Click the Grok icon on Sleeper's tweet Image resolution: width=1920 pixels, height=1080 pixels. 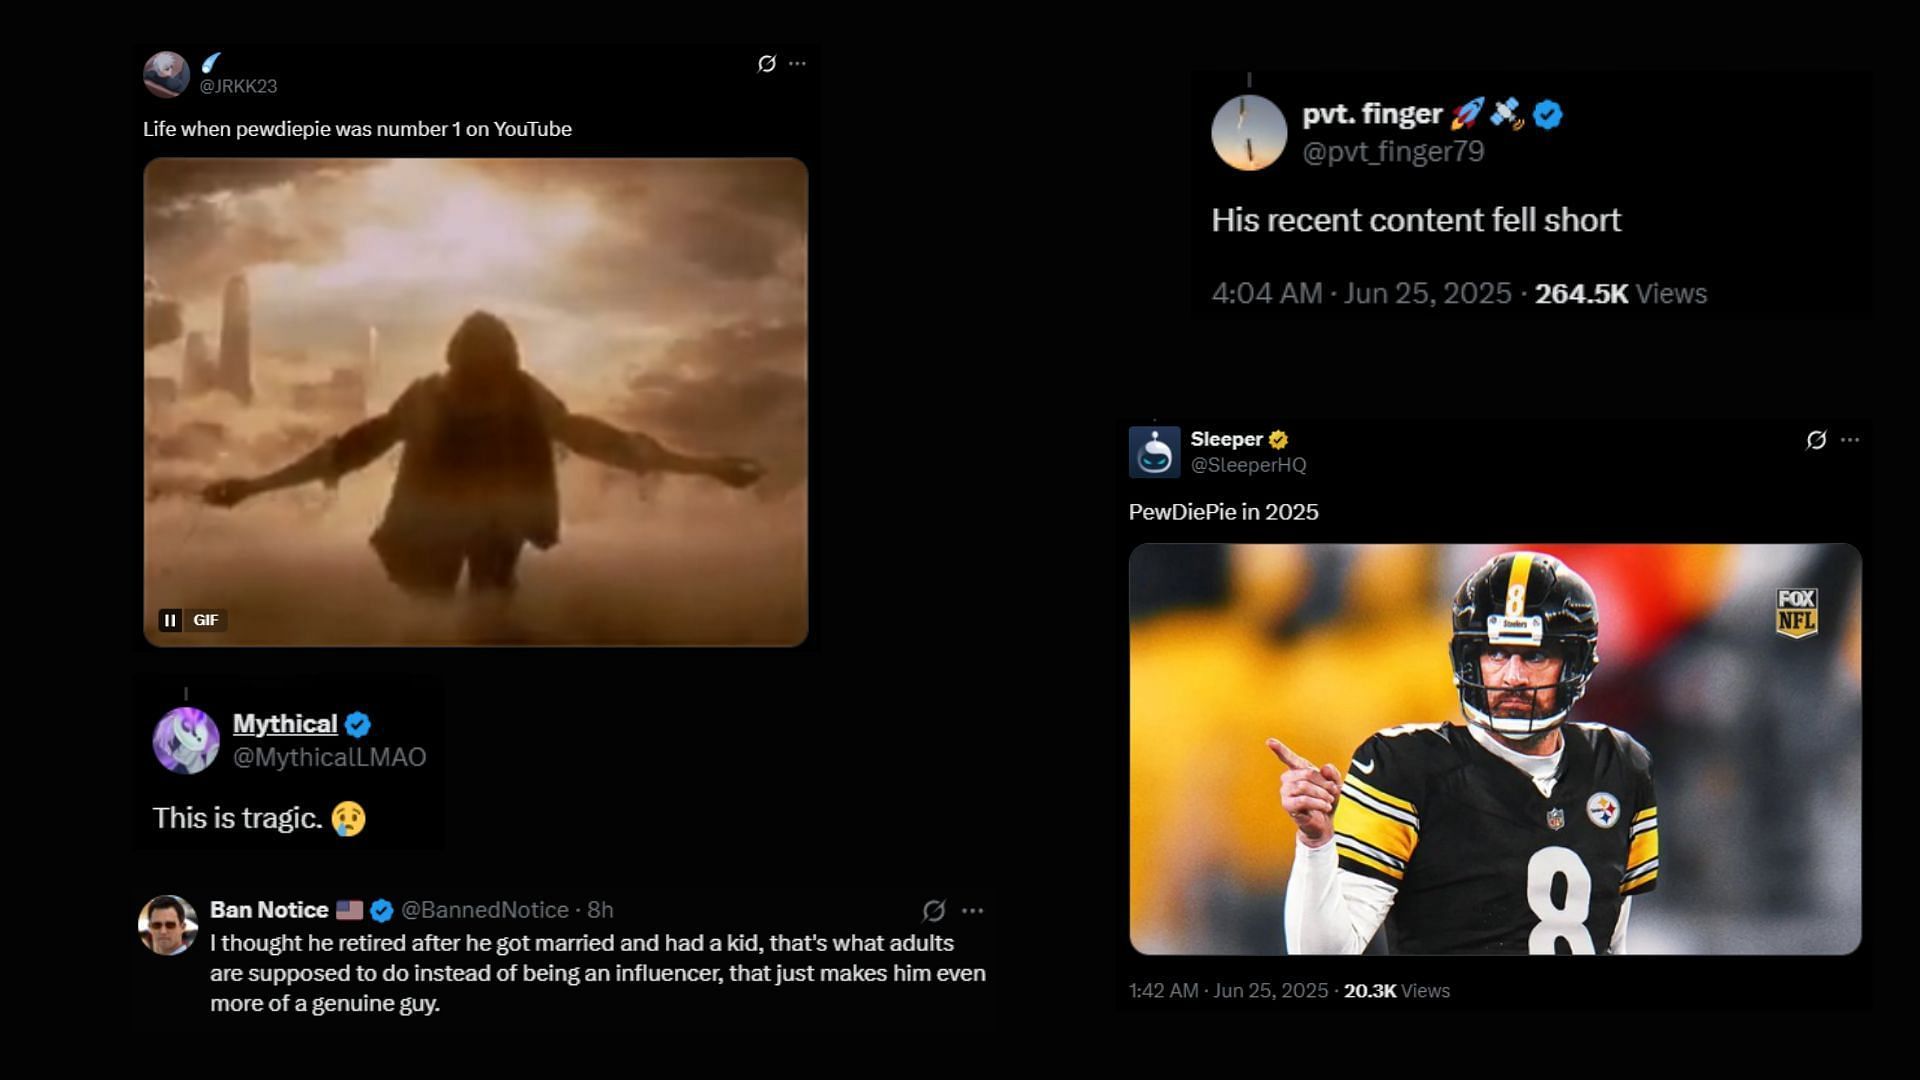pos(1817,440)
